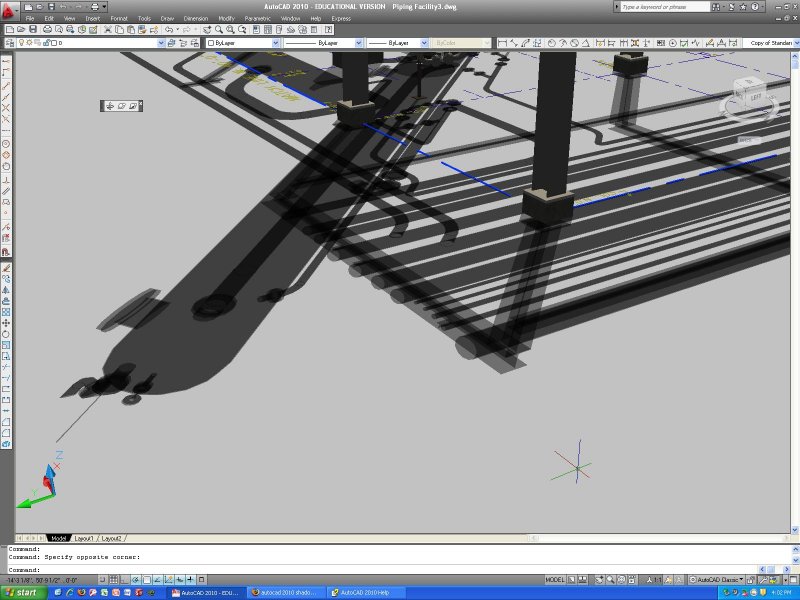This screenshot has height=600, width=800.
Task: Toggle the MODEL space button in status bar
Action: point(555,580)
